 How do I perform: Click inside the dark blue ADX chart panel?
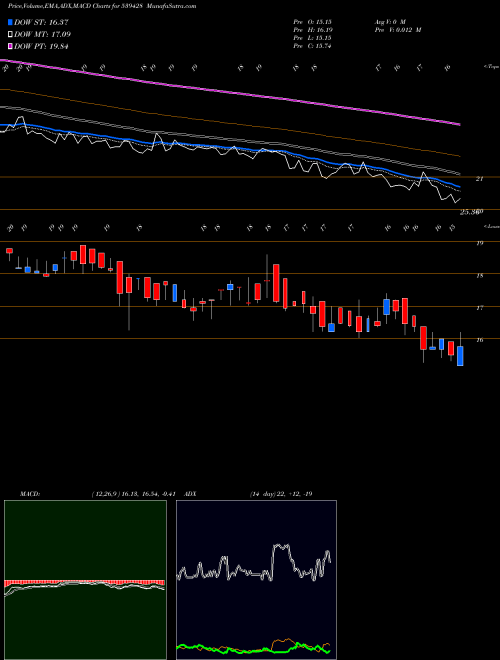click(x=256, y=580)
